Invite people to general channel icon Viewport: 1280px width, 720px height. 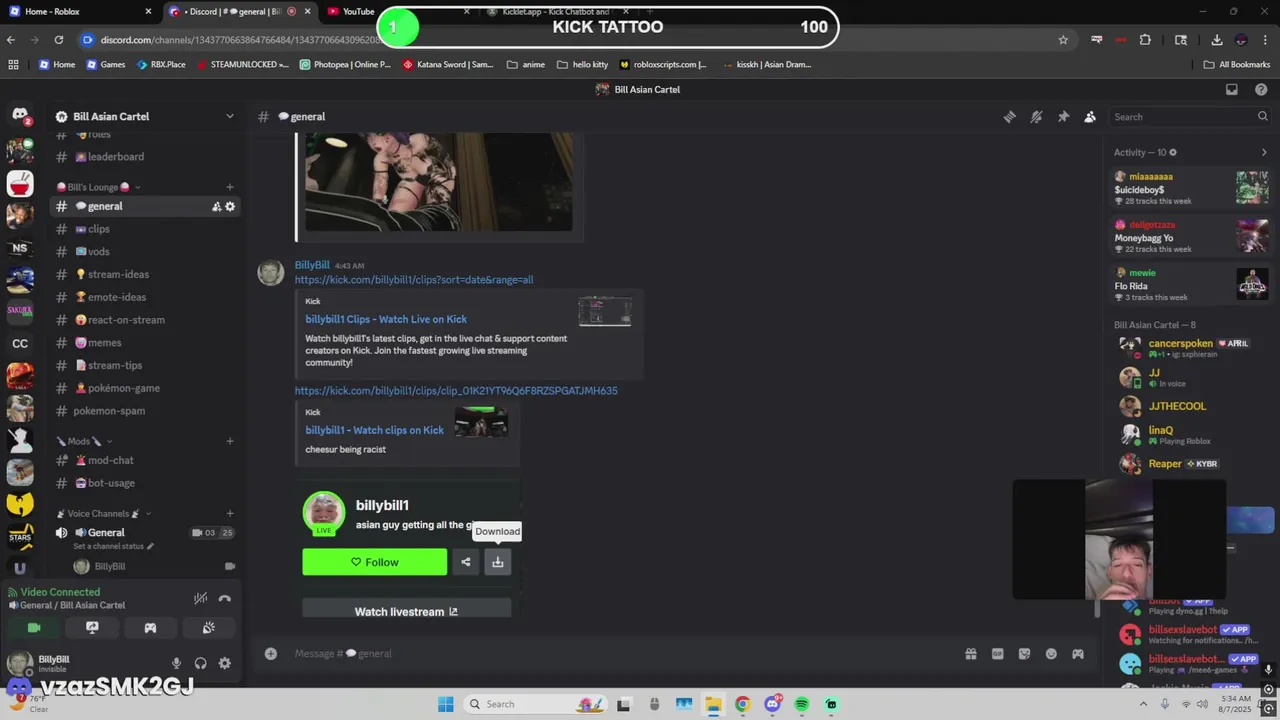216,207
